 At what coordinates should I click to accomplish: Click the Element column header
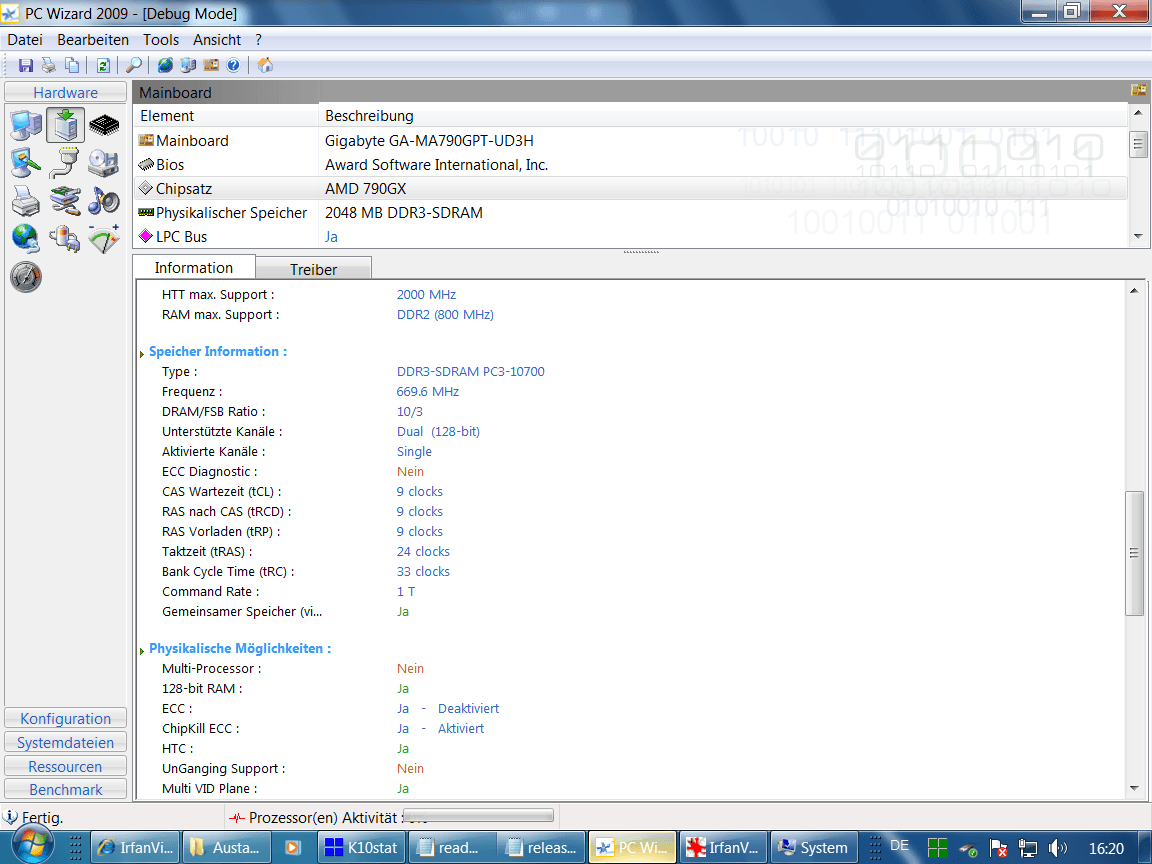pos(226,115)
